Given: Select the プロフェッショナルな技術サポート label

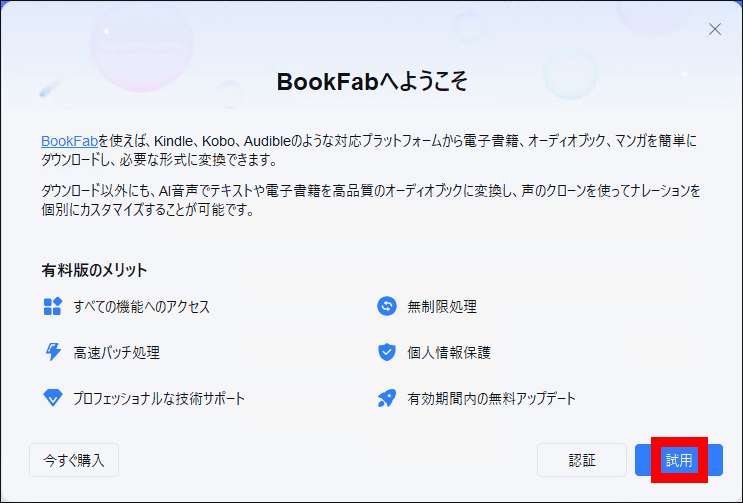Looking at the screenshot, I should click(x=158, y=399).
